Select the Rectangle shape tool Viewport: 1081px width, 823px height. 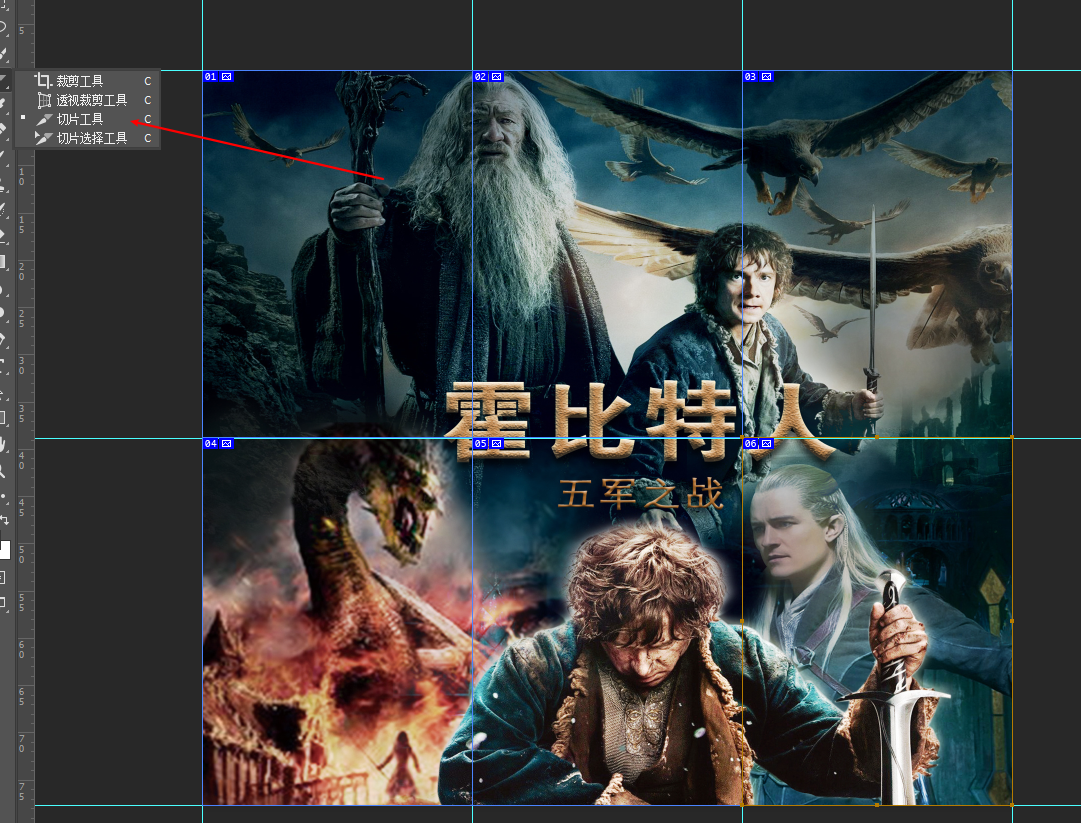(3, 418)
